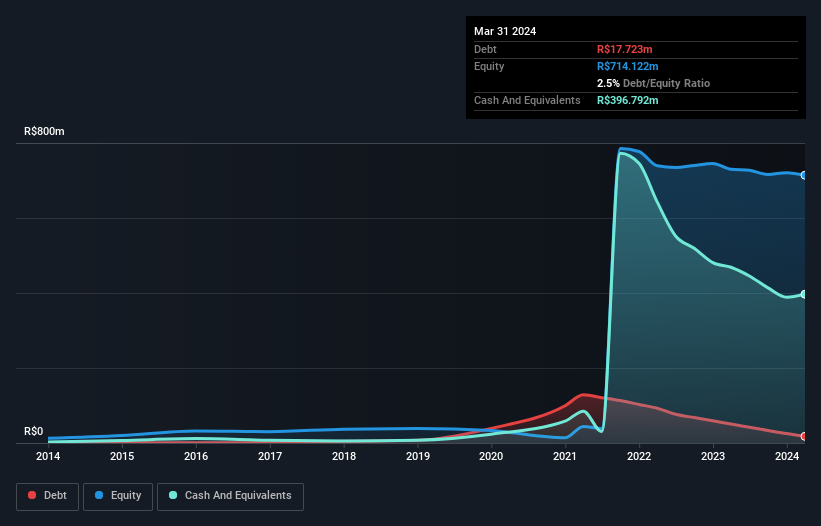Click the 2017 x-axis label

270,456
